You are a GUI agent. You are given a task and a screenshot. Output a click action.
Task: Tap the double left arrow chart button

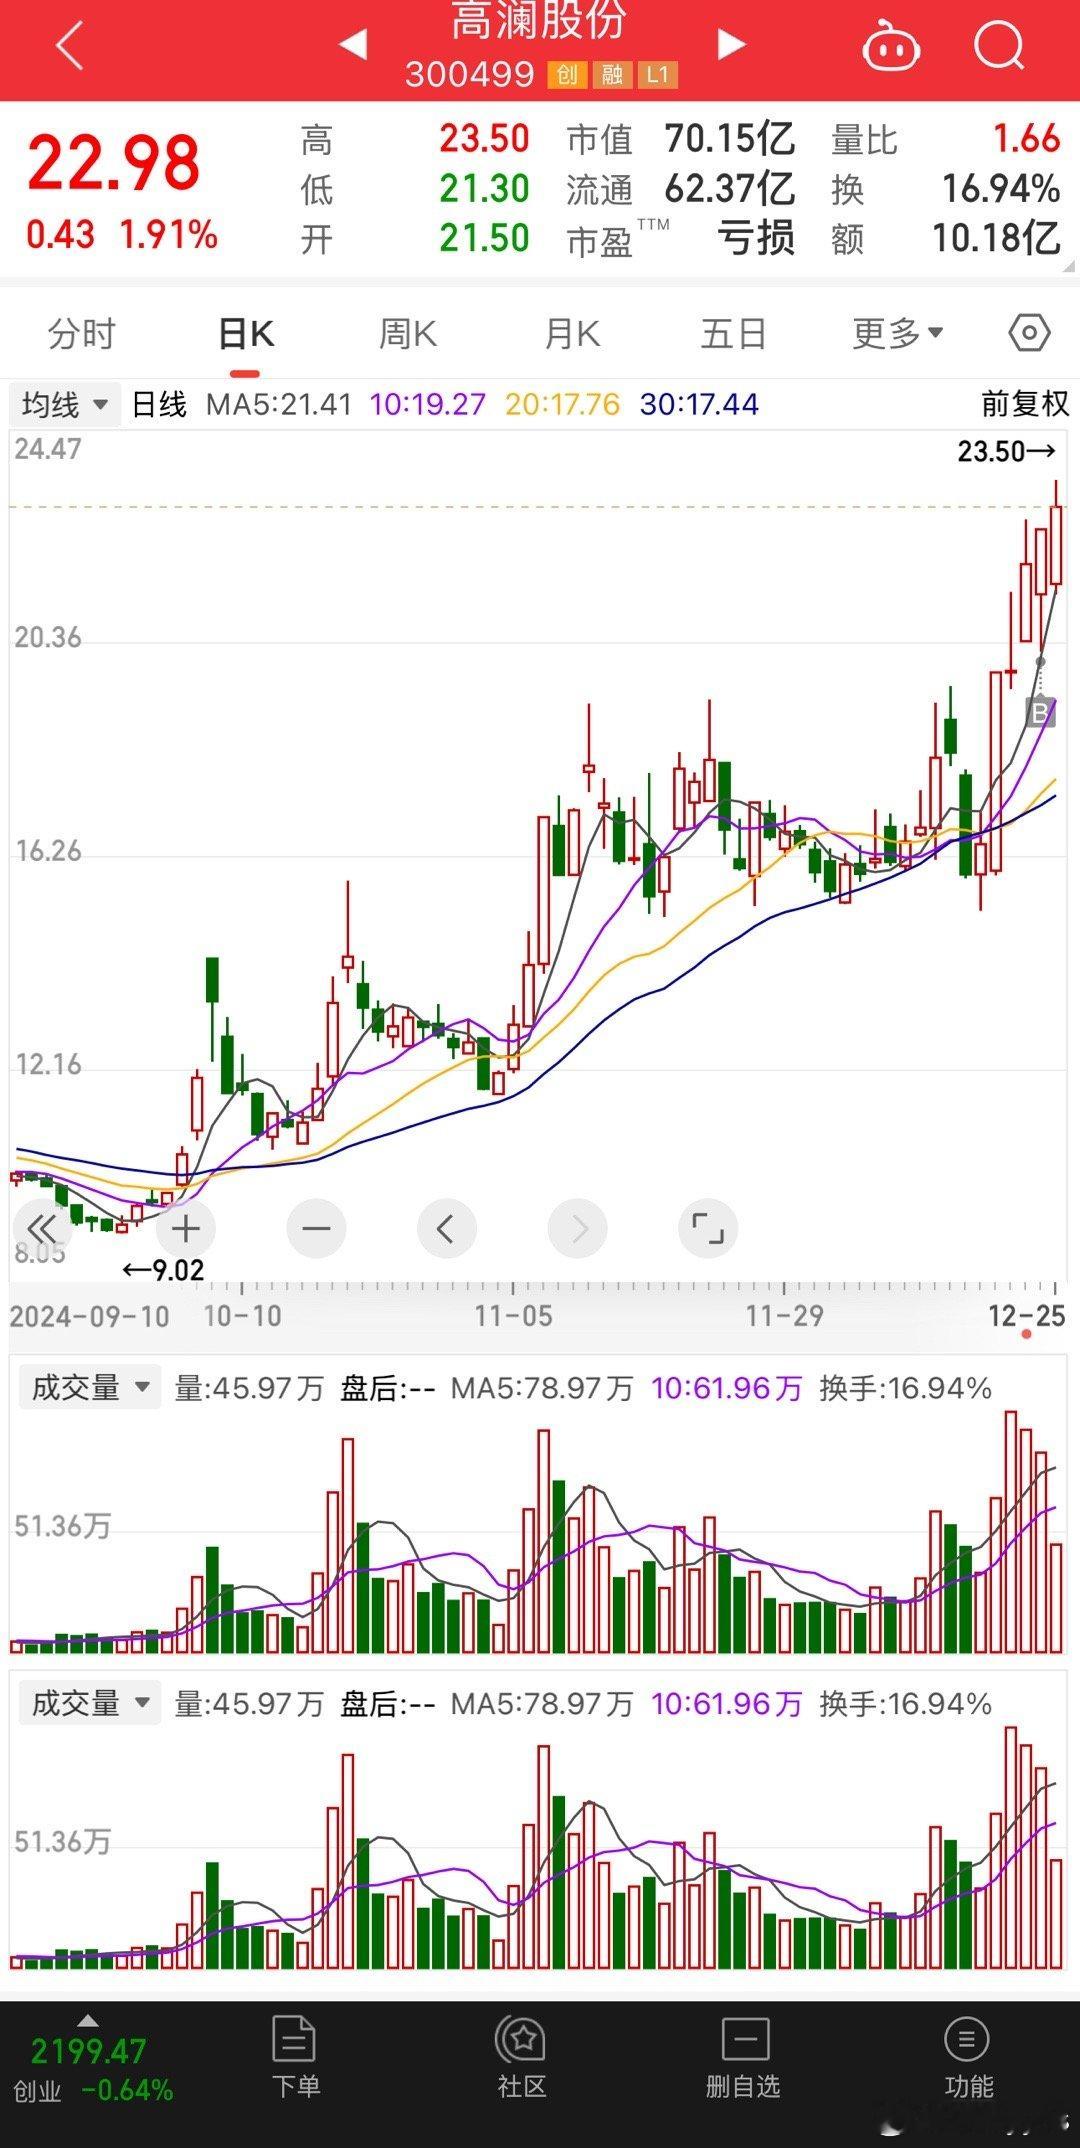click(x=42, y=1229)
